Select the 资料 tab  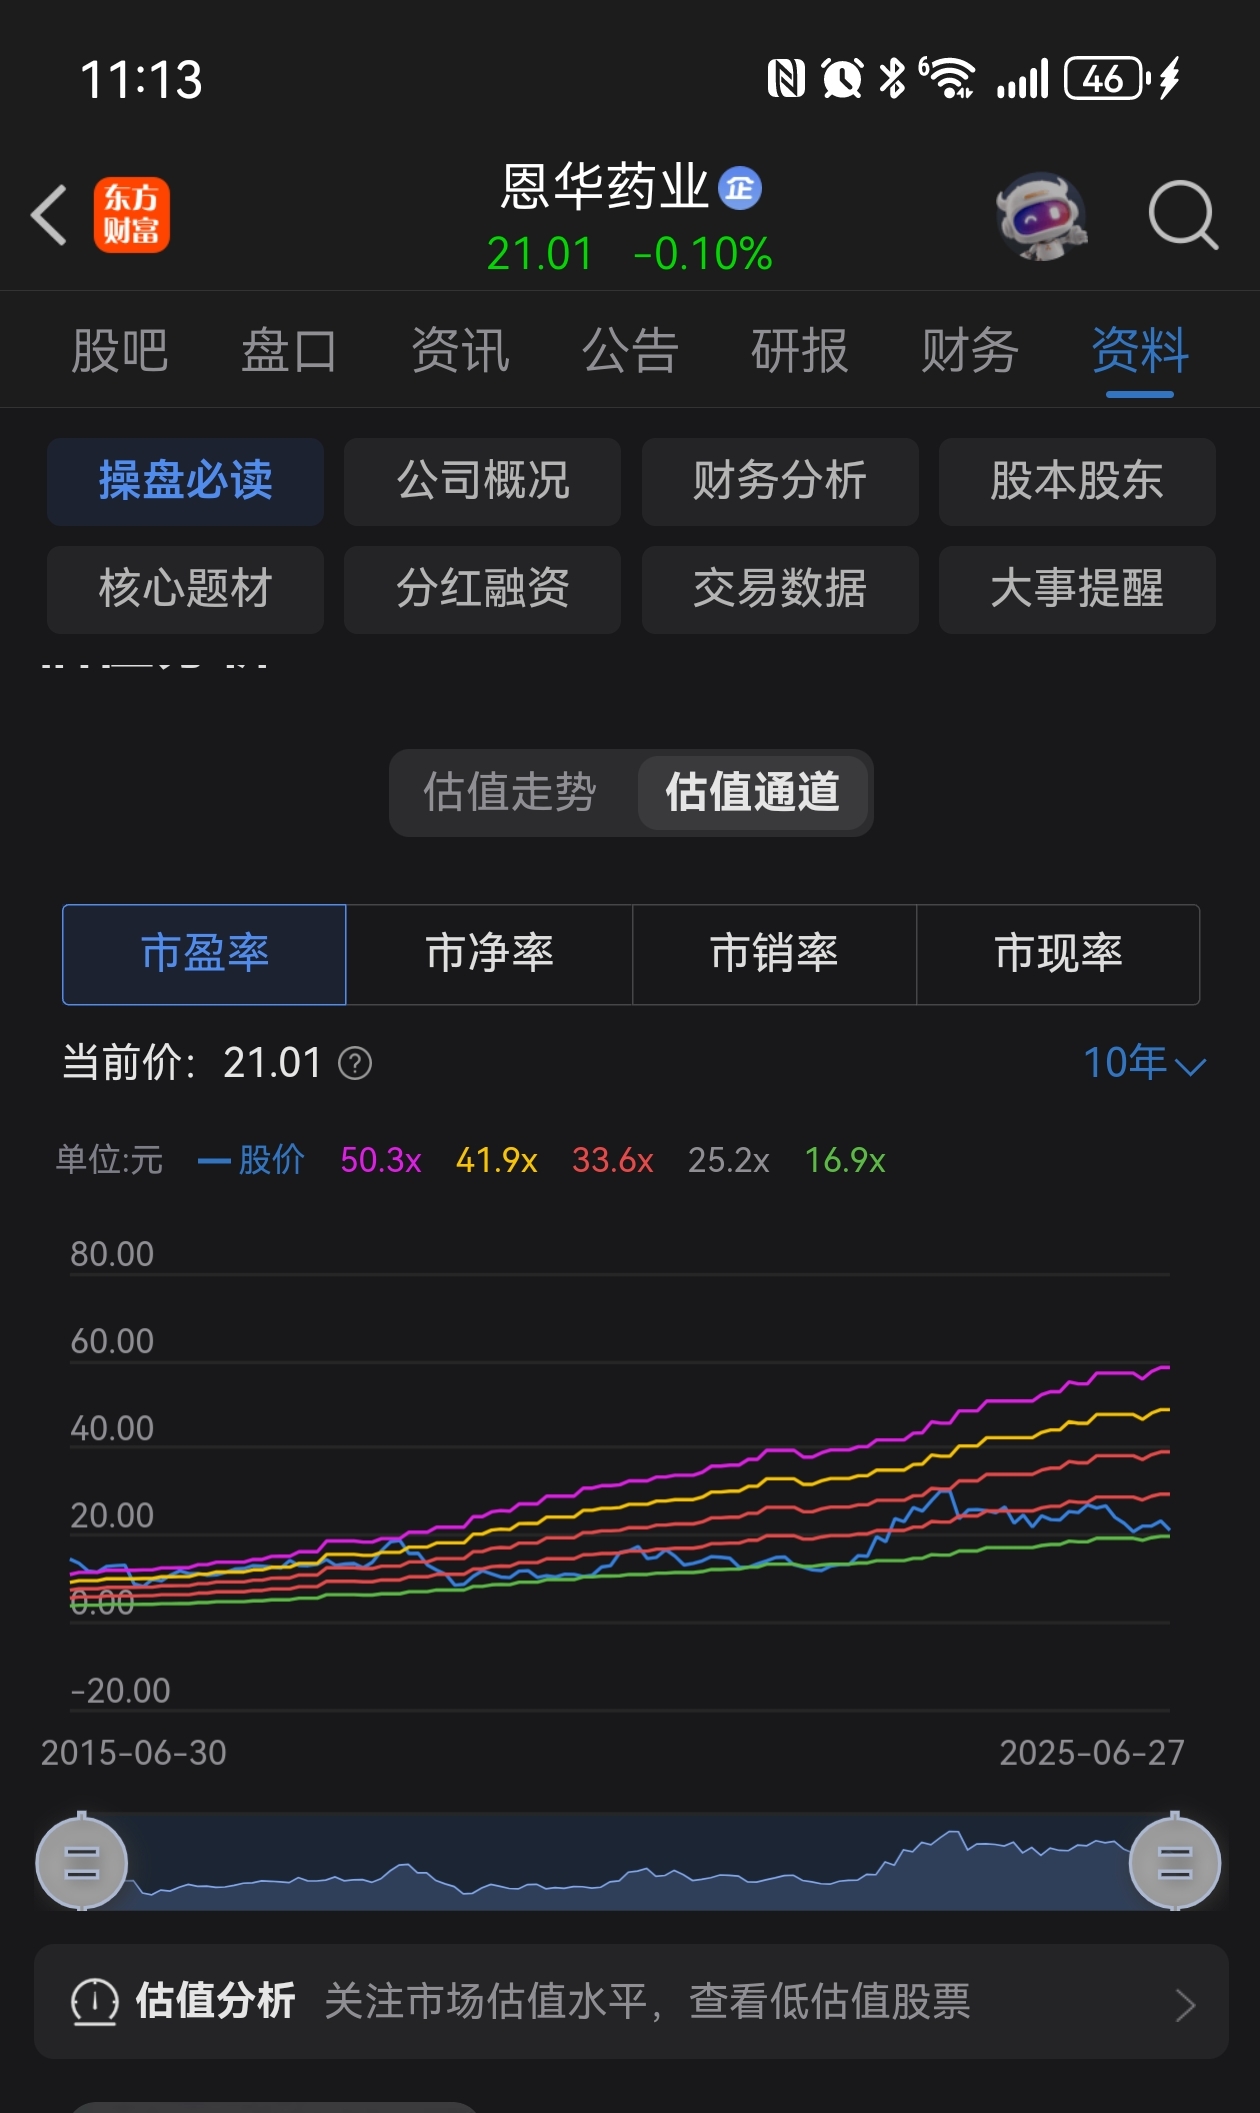(1140, 351)
